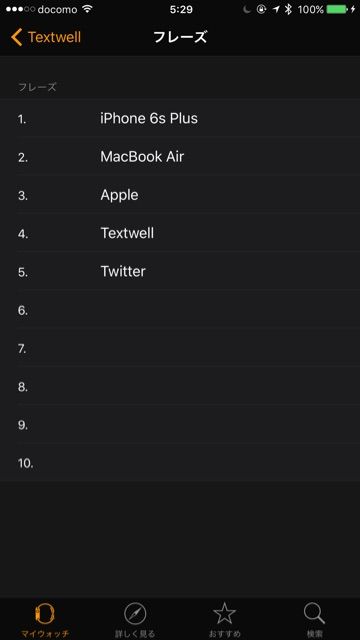Tap the Bluetooth status icon
Image resolution: width=360 pixels, height=640 pixels.
[x=289, y=9]
